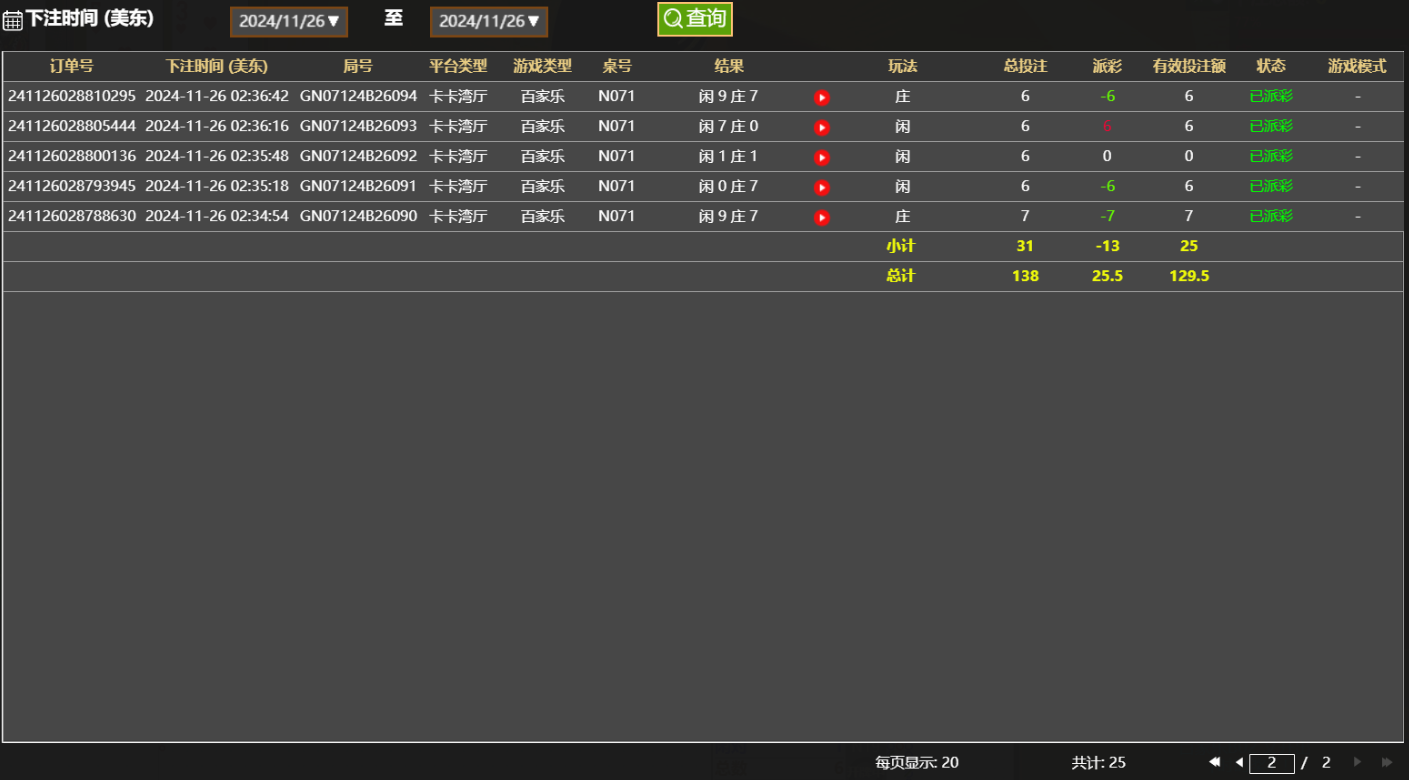This screenshot has height=780, width=1409.
Task: Click the 游戏模式 column header
Action: (x=1357, y=66)
